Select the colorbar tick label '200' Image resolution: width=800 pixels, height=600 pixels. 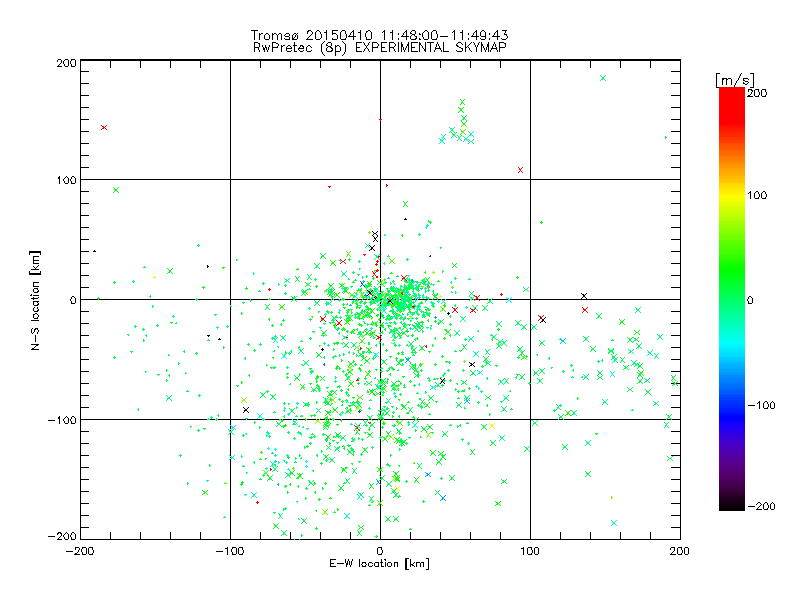tap(757, 93)
